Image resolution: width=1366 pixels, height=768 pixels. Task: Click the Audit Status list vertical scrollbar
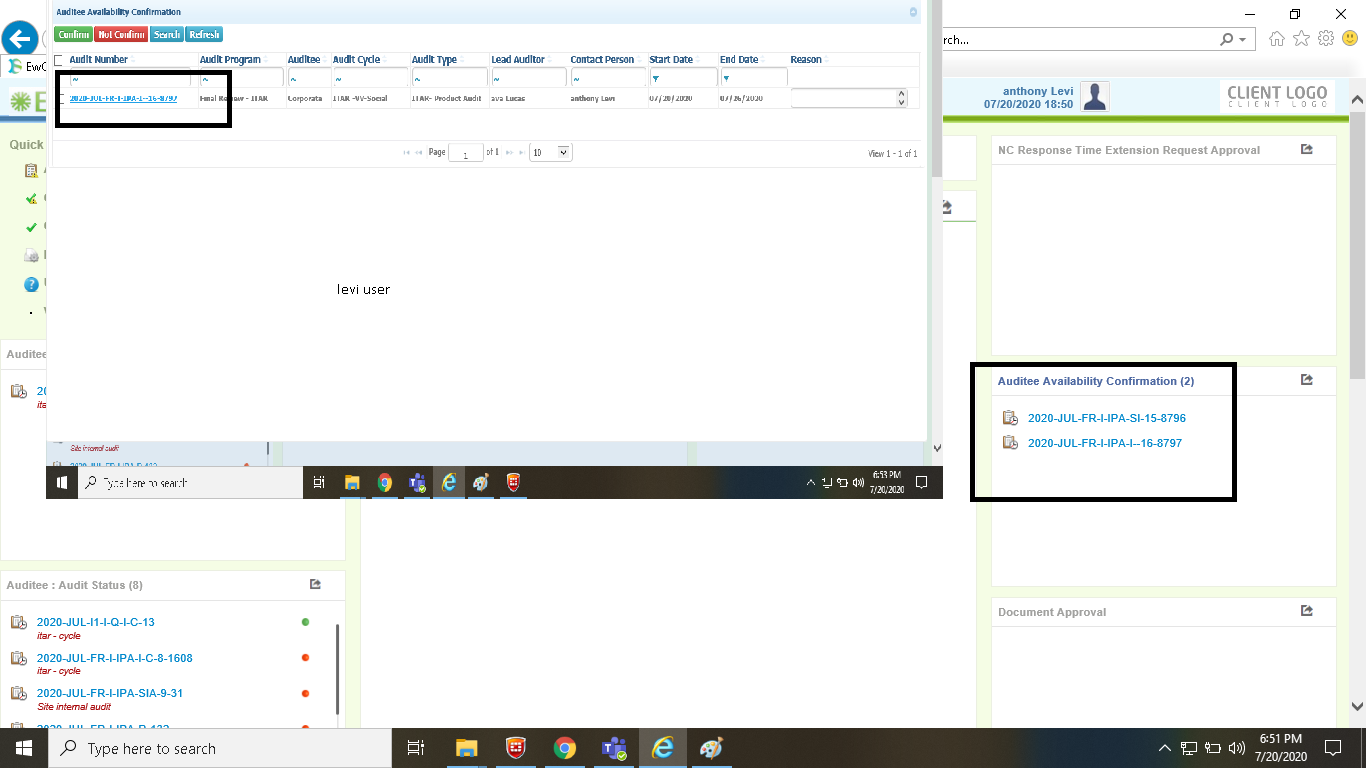click(338, 670)
